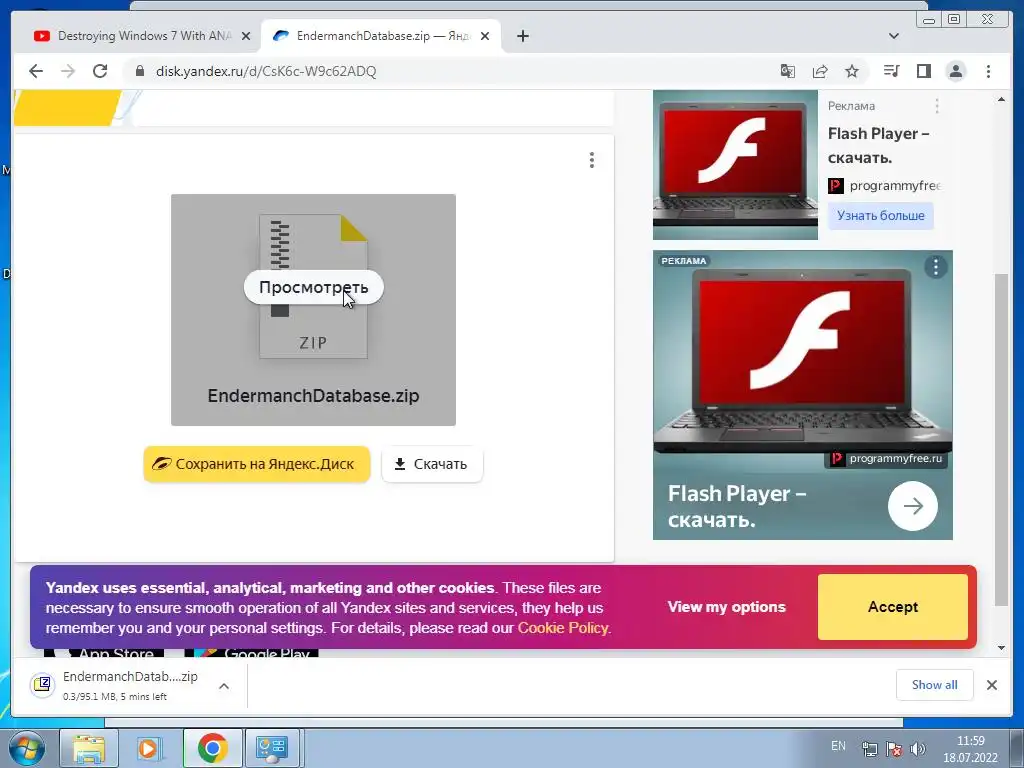Show all downloads
This screenshot has width=1024, height=768.
pyautogui.click(x=935, y=685)
